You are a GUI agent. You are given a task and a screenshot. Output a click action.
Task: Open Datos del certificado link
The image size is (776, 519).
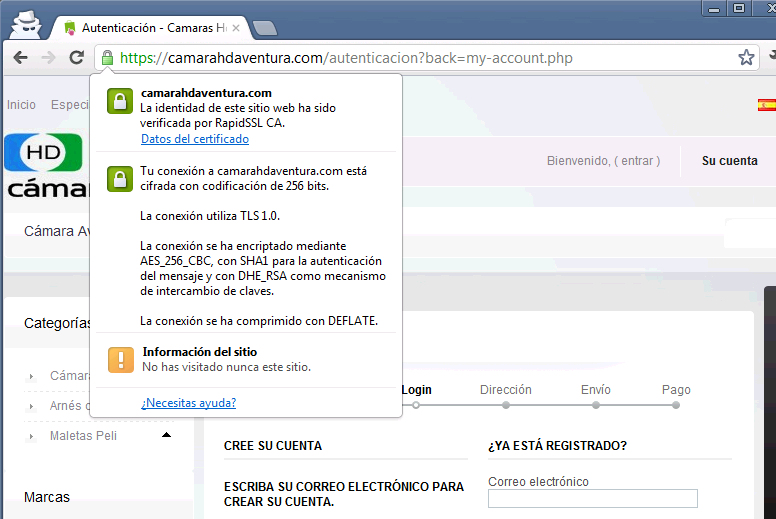point(195,139)
